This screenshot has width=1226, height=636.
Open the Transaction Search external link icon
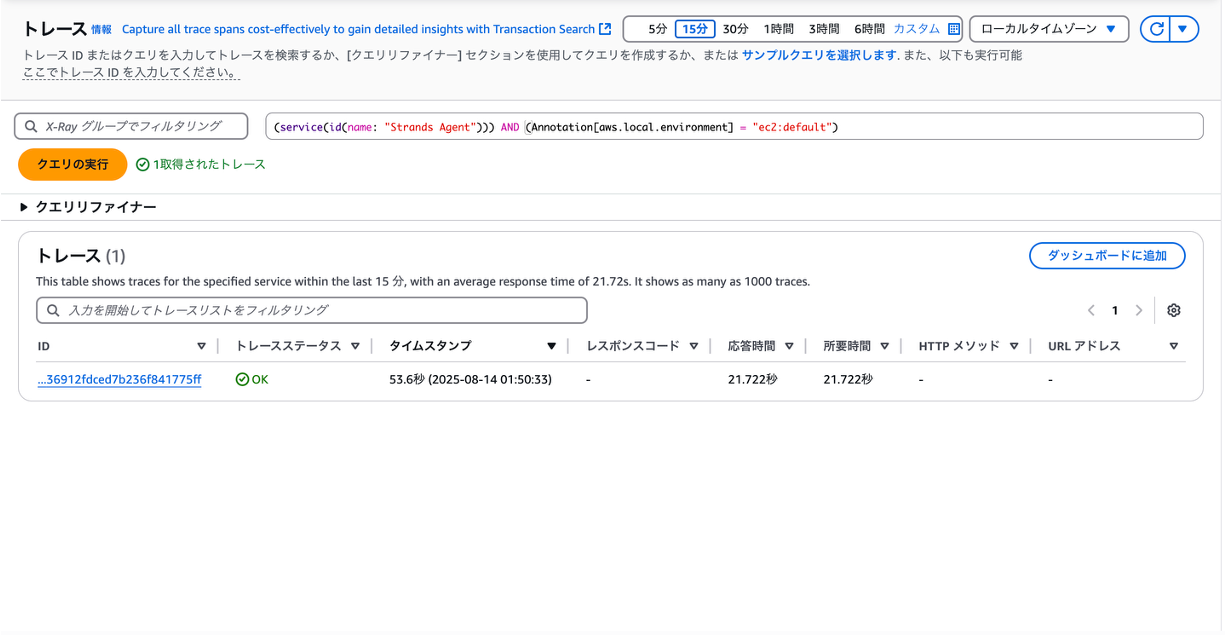point(605,29)
